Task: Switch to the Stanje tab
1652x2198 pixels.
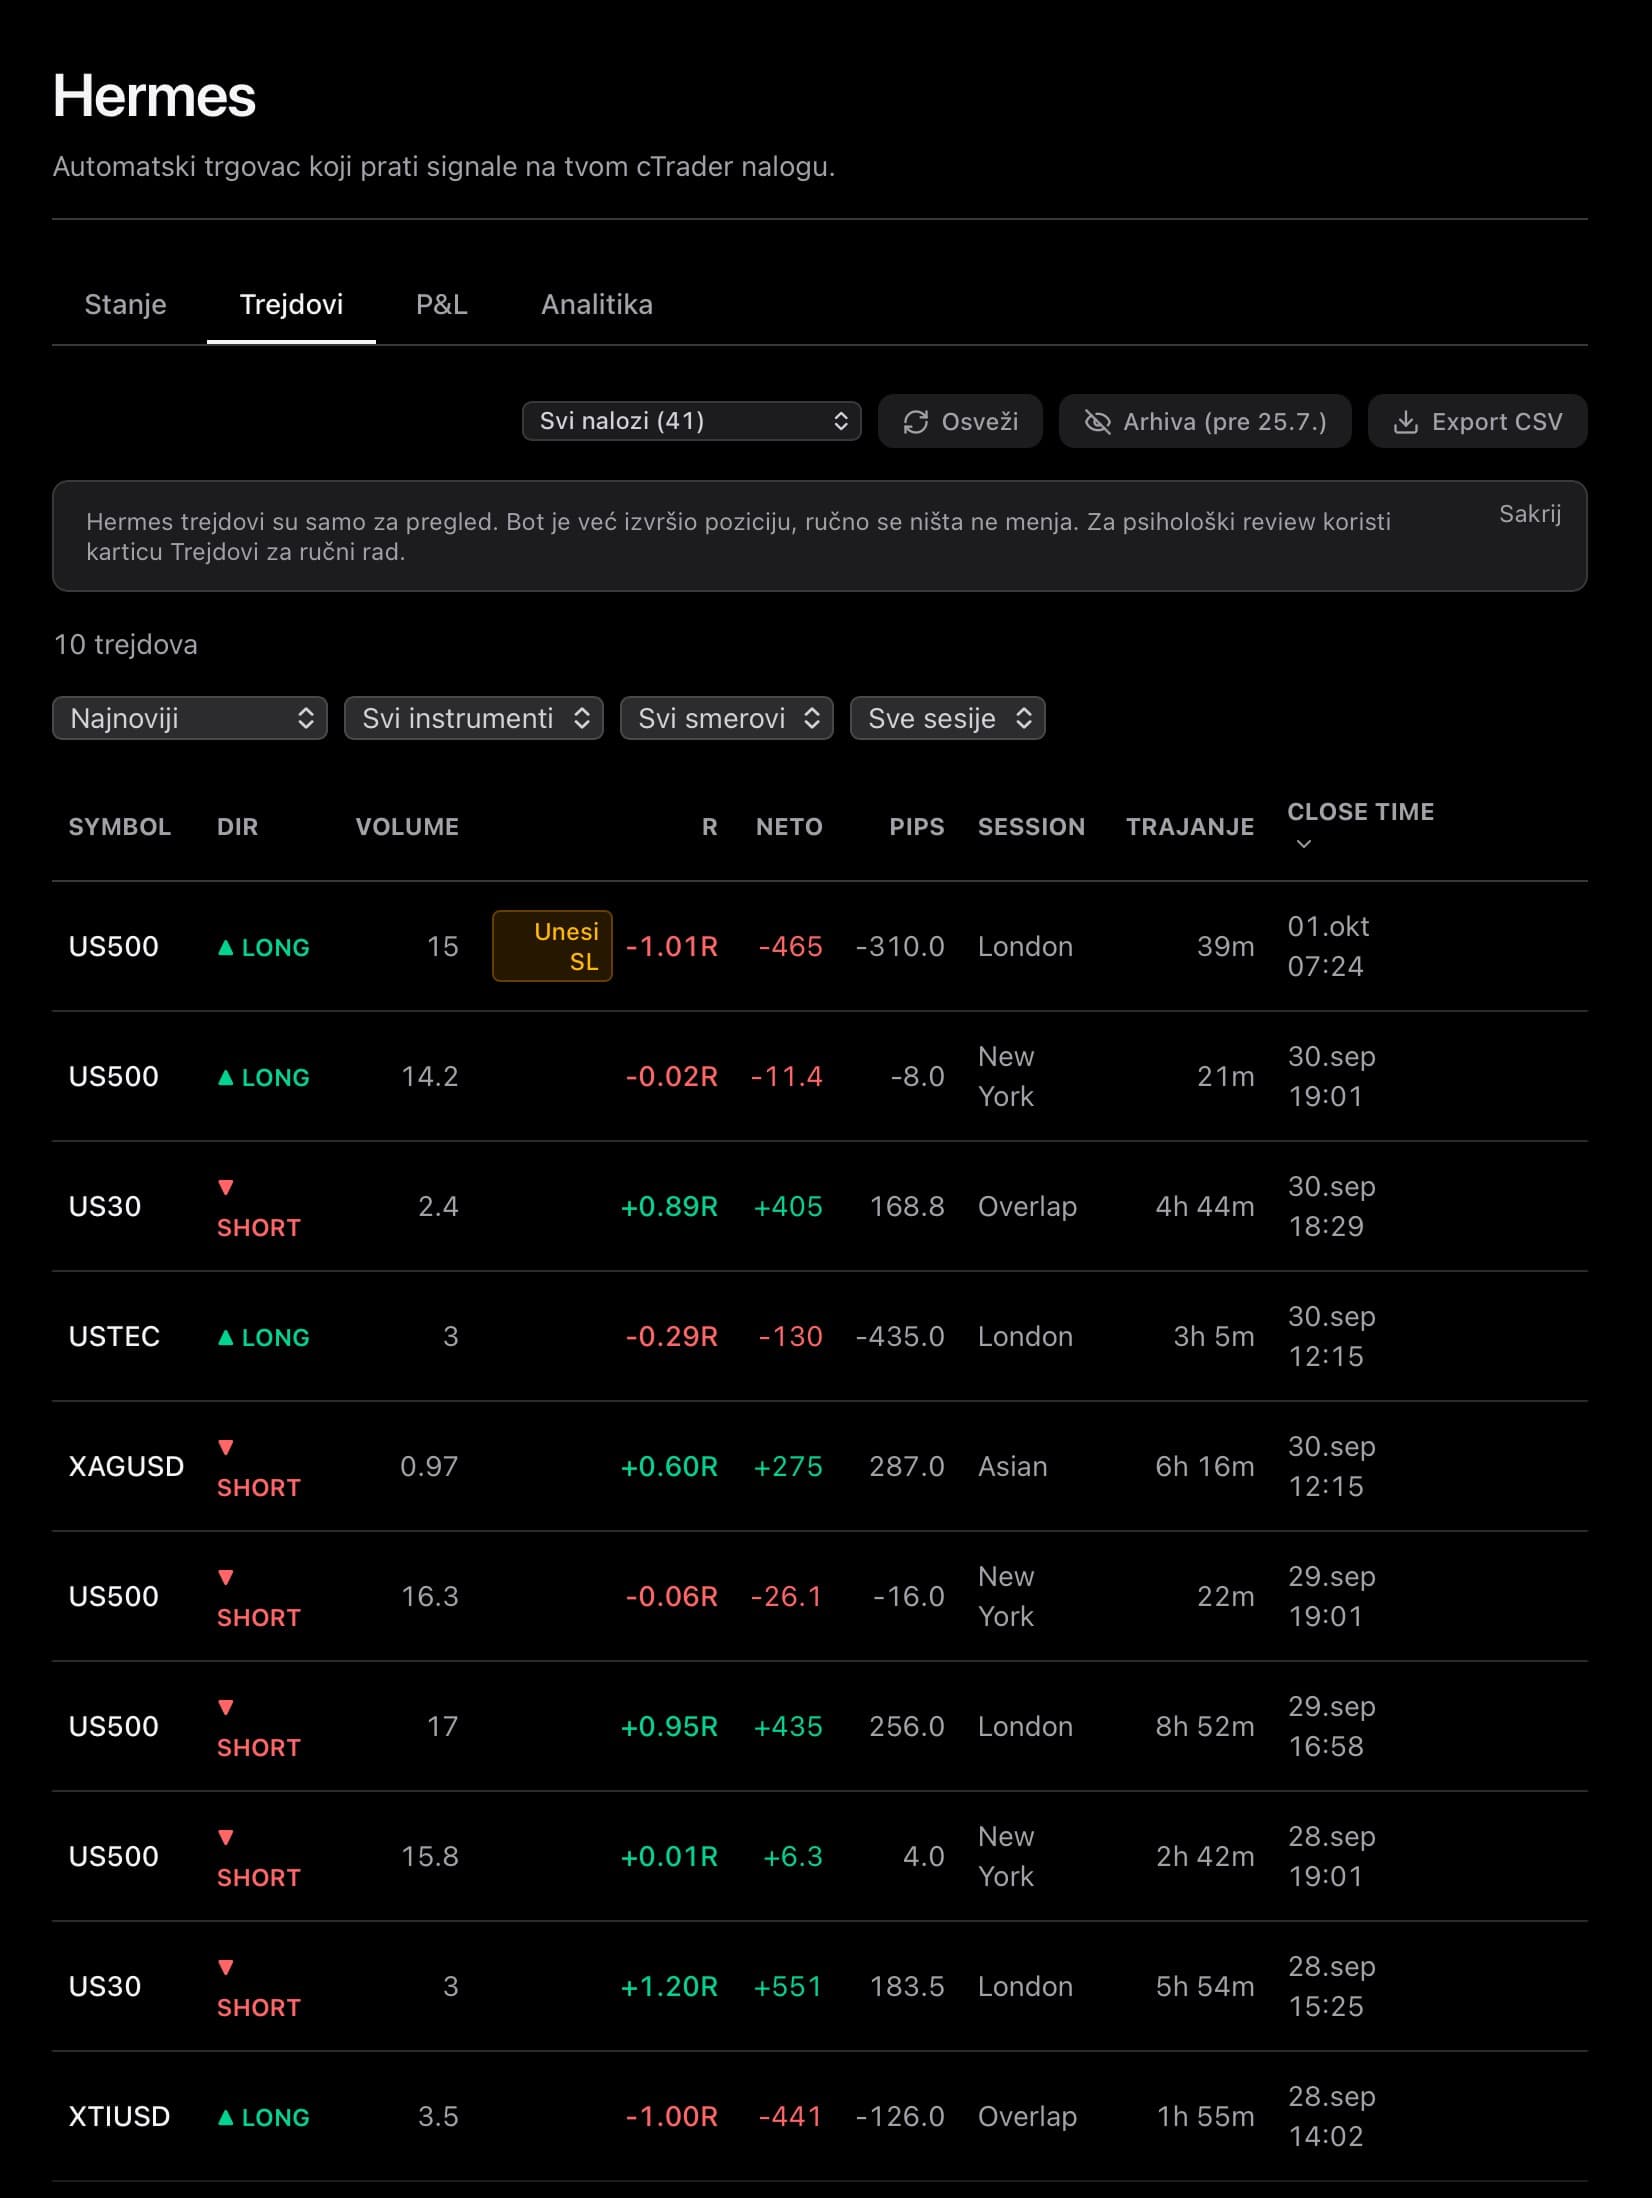Action: (125, 304)
